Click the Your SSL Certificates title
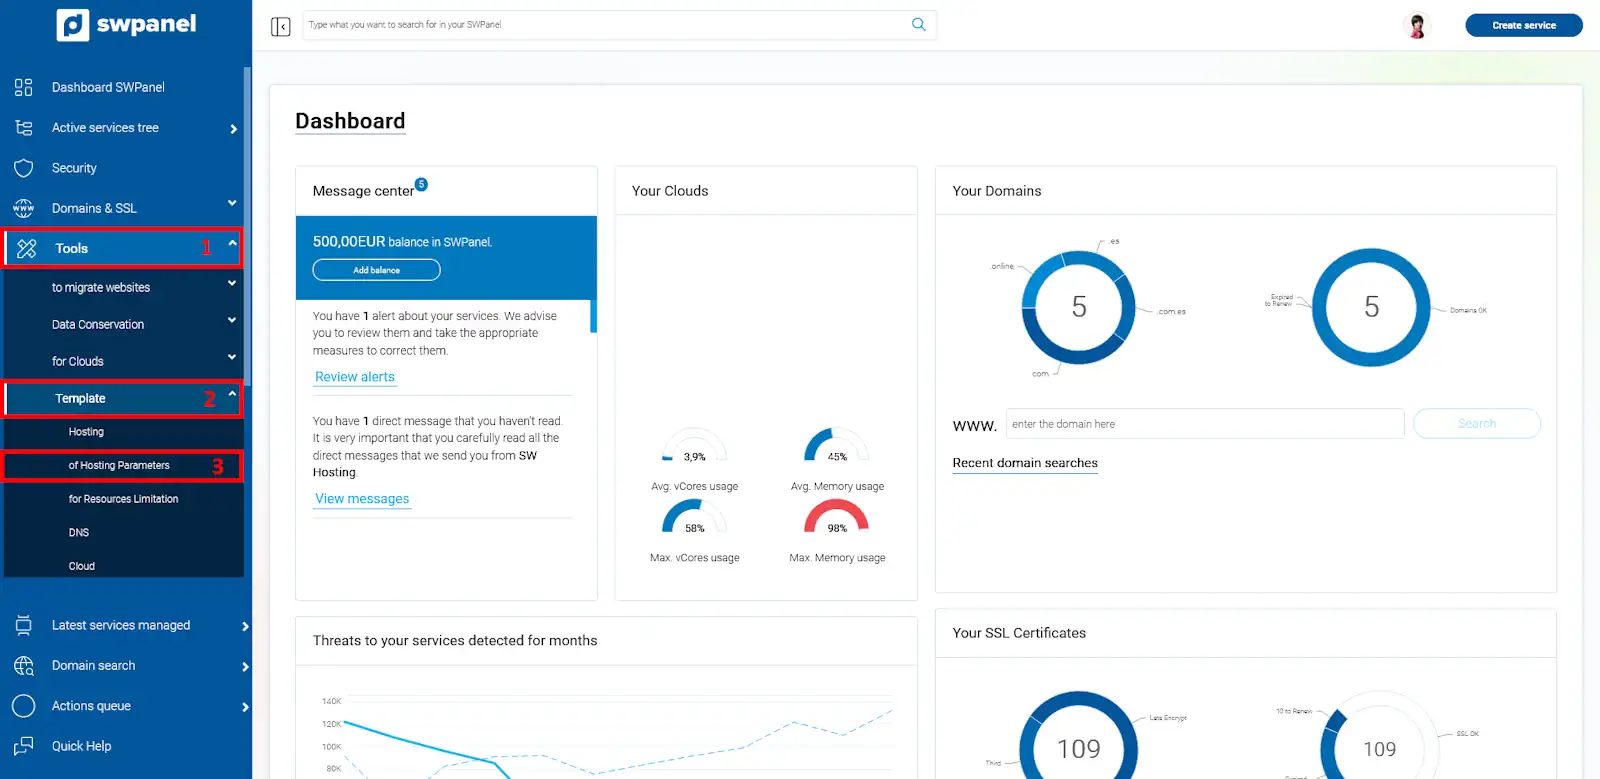 pos(1019,633)
